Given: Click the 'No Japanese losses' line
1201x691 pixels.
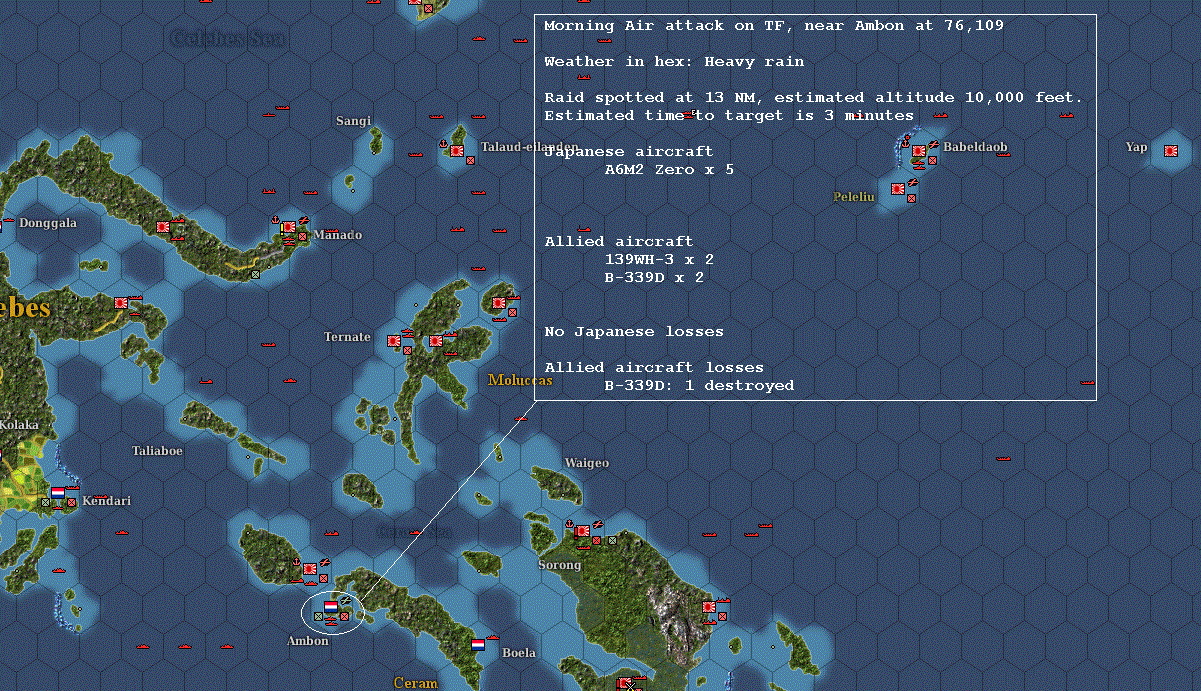Looking at the screenshot, I should tap(634, 331).
